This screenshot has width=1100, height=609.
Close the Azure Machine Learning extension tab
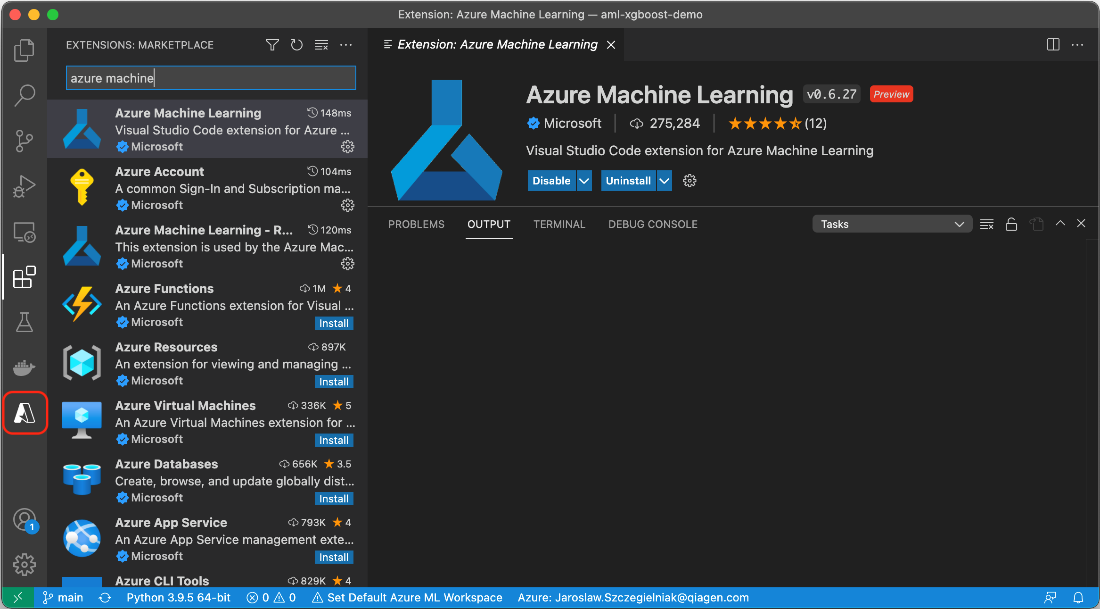pyautogui.click(x=611, y=45)
